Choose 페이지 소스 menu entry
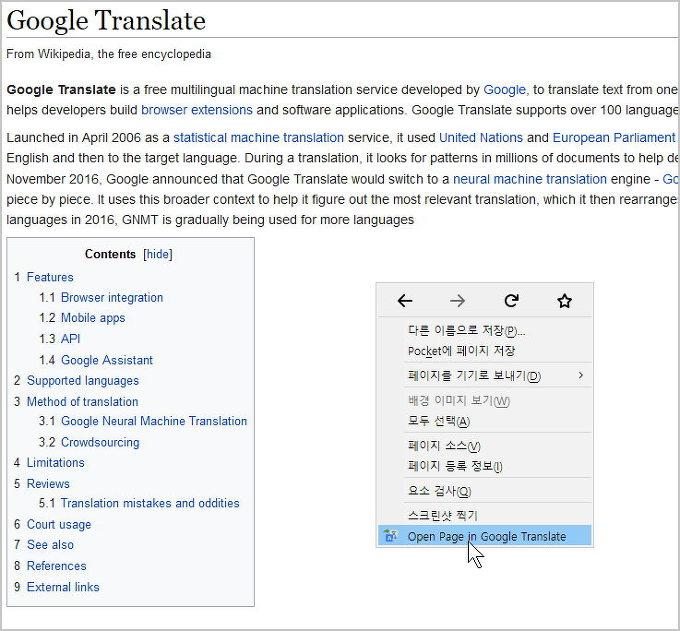This screenshot has width=680, height=631. click(x=484, y=445)
